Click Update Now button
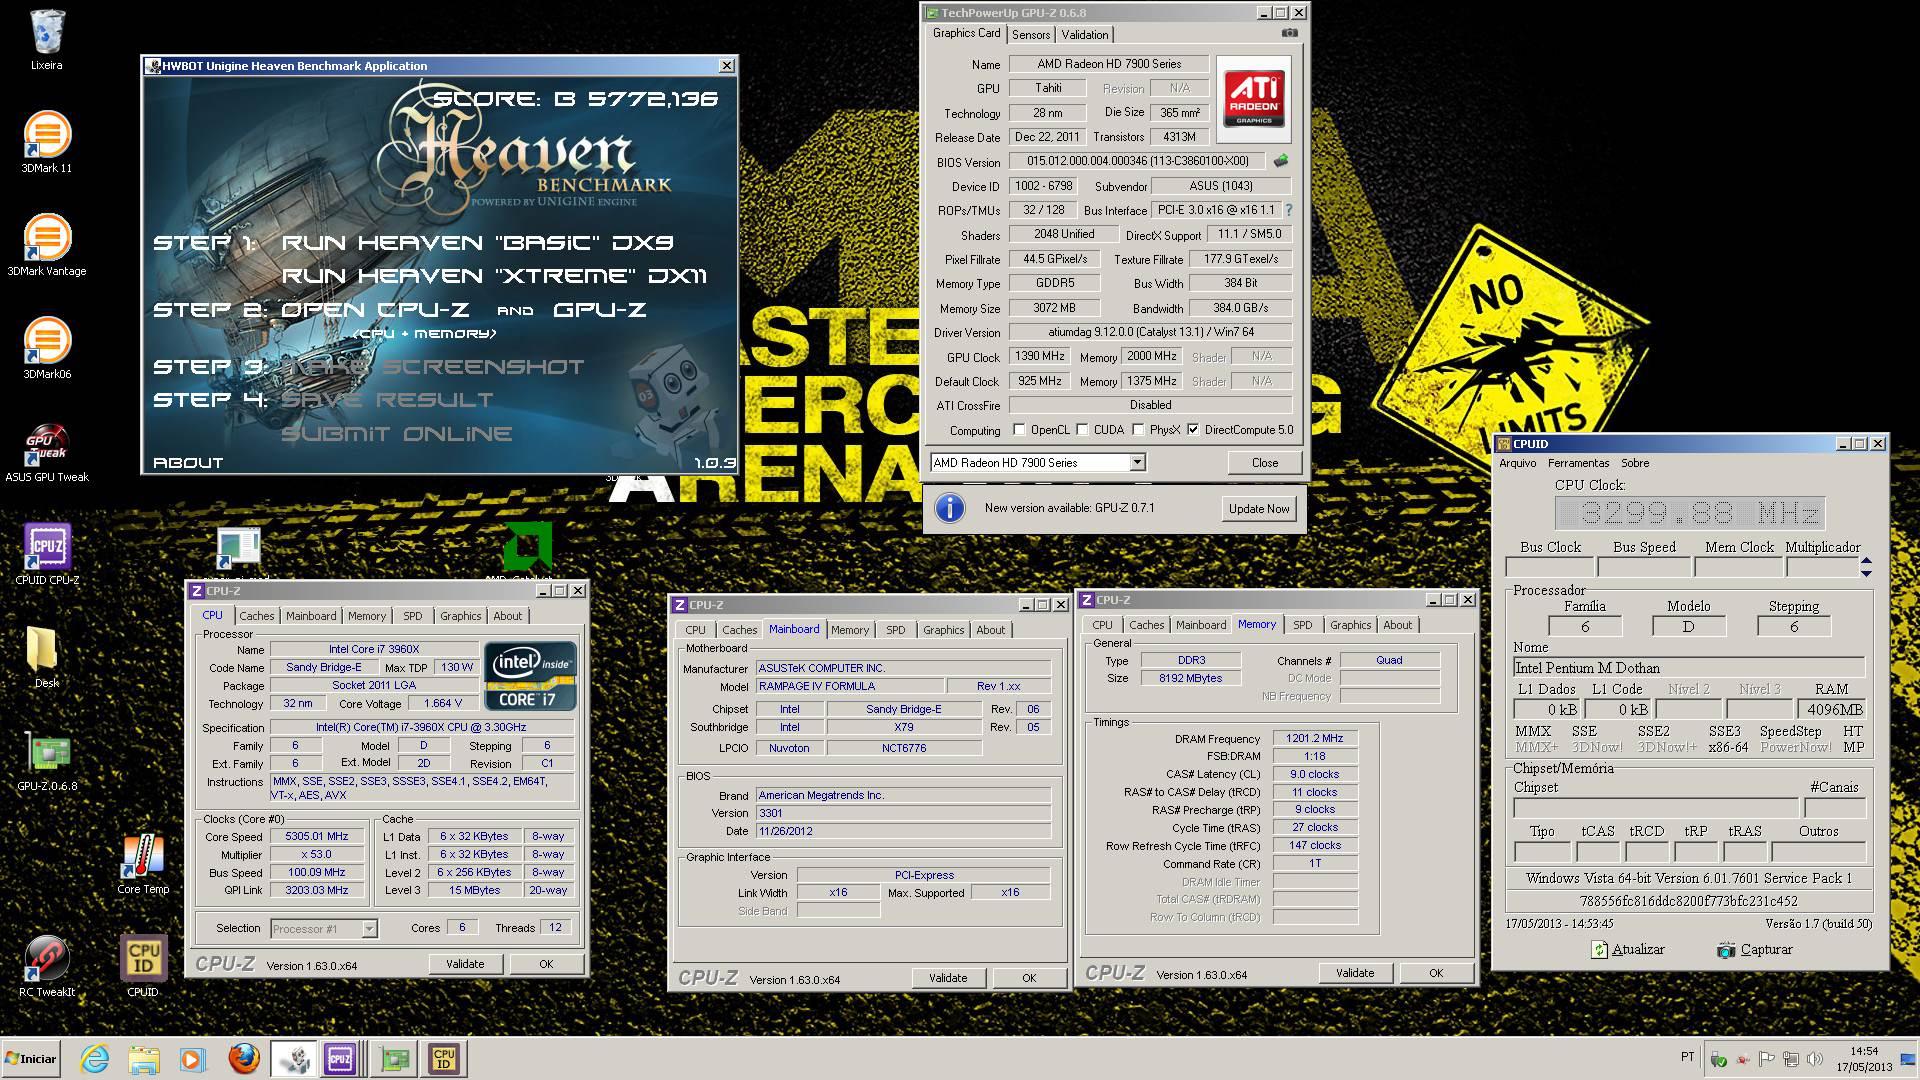 1259,509
